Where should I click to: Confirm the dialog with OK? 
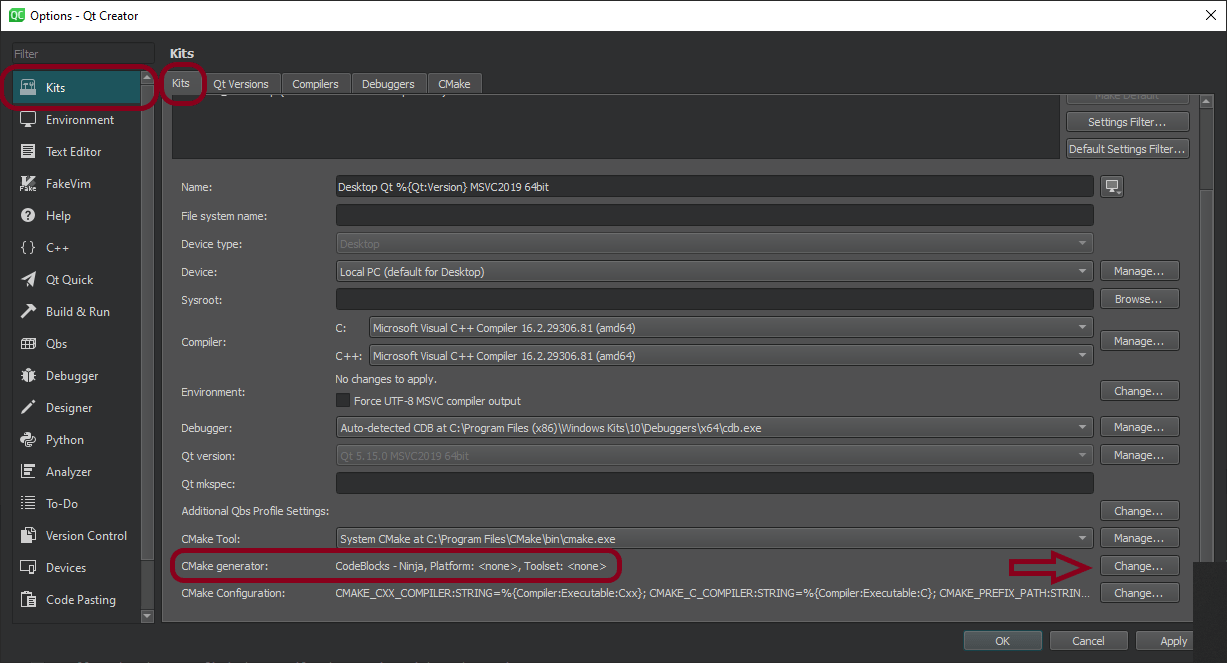click(x=1002, y=641)
